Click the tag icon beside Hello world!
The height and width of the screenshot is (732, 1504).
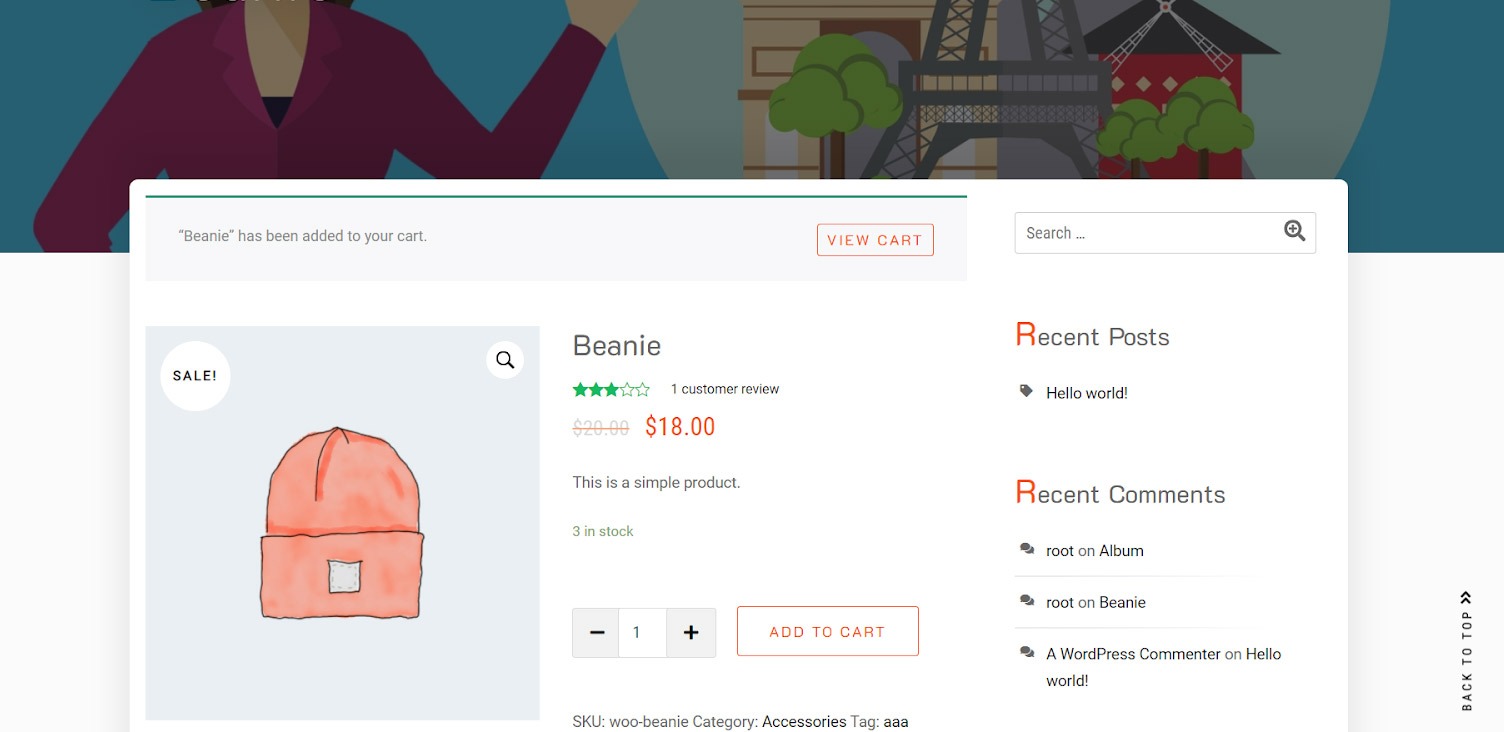[x=1026, y=392]
